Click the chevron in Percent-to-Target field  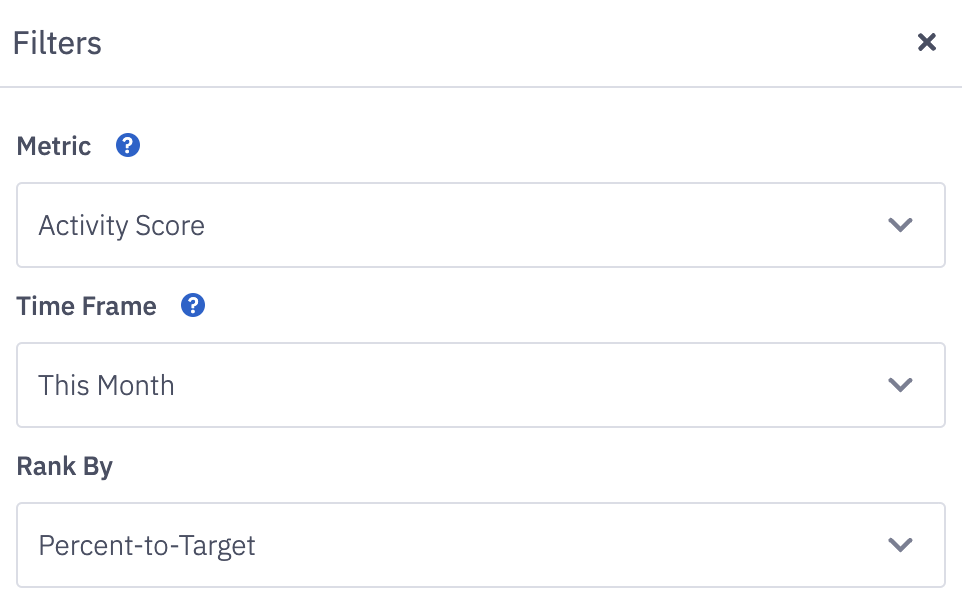[900, 545]
